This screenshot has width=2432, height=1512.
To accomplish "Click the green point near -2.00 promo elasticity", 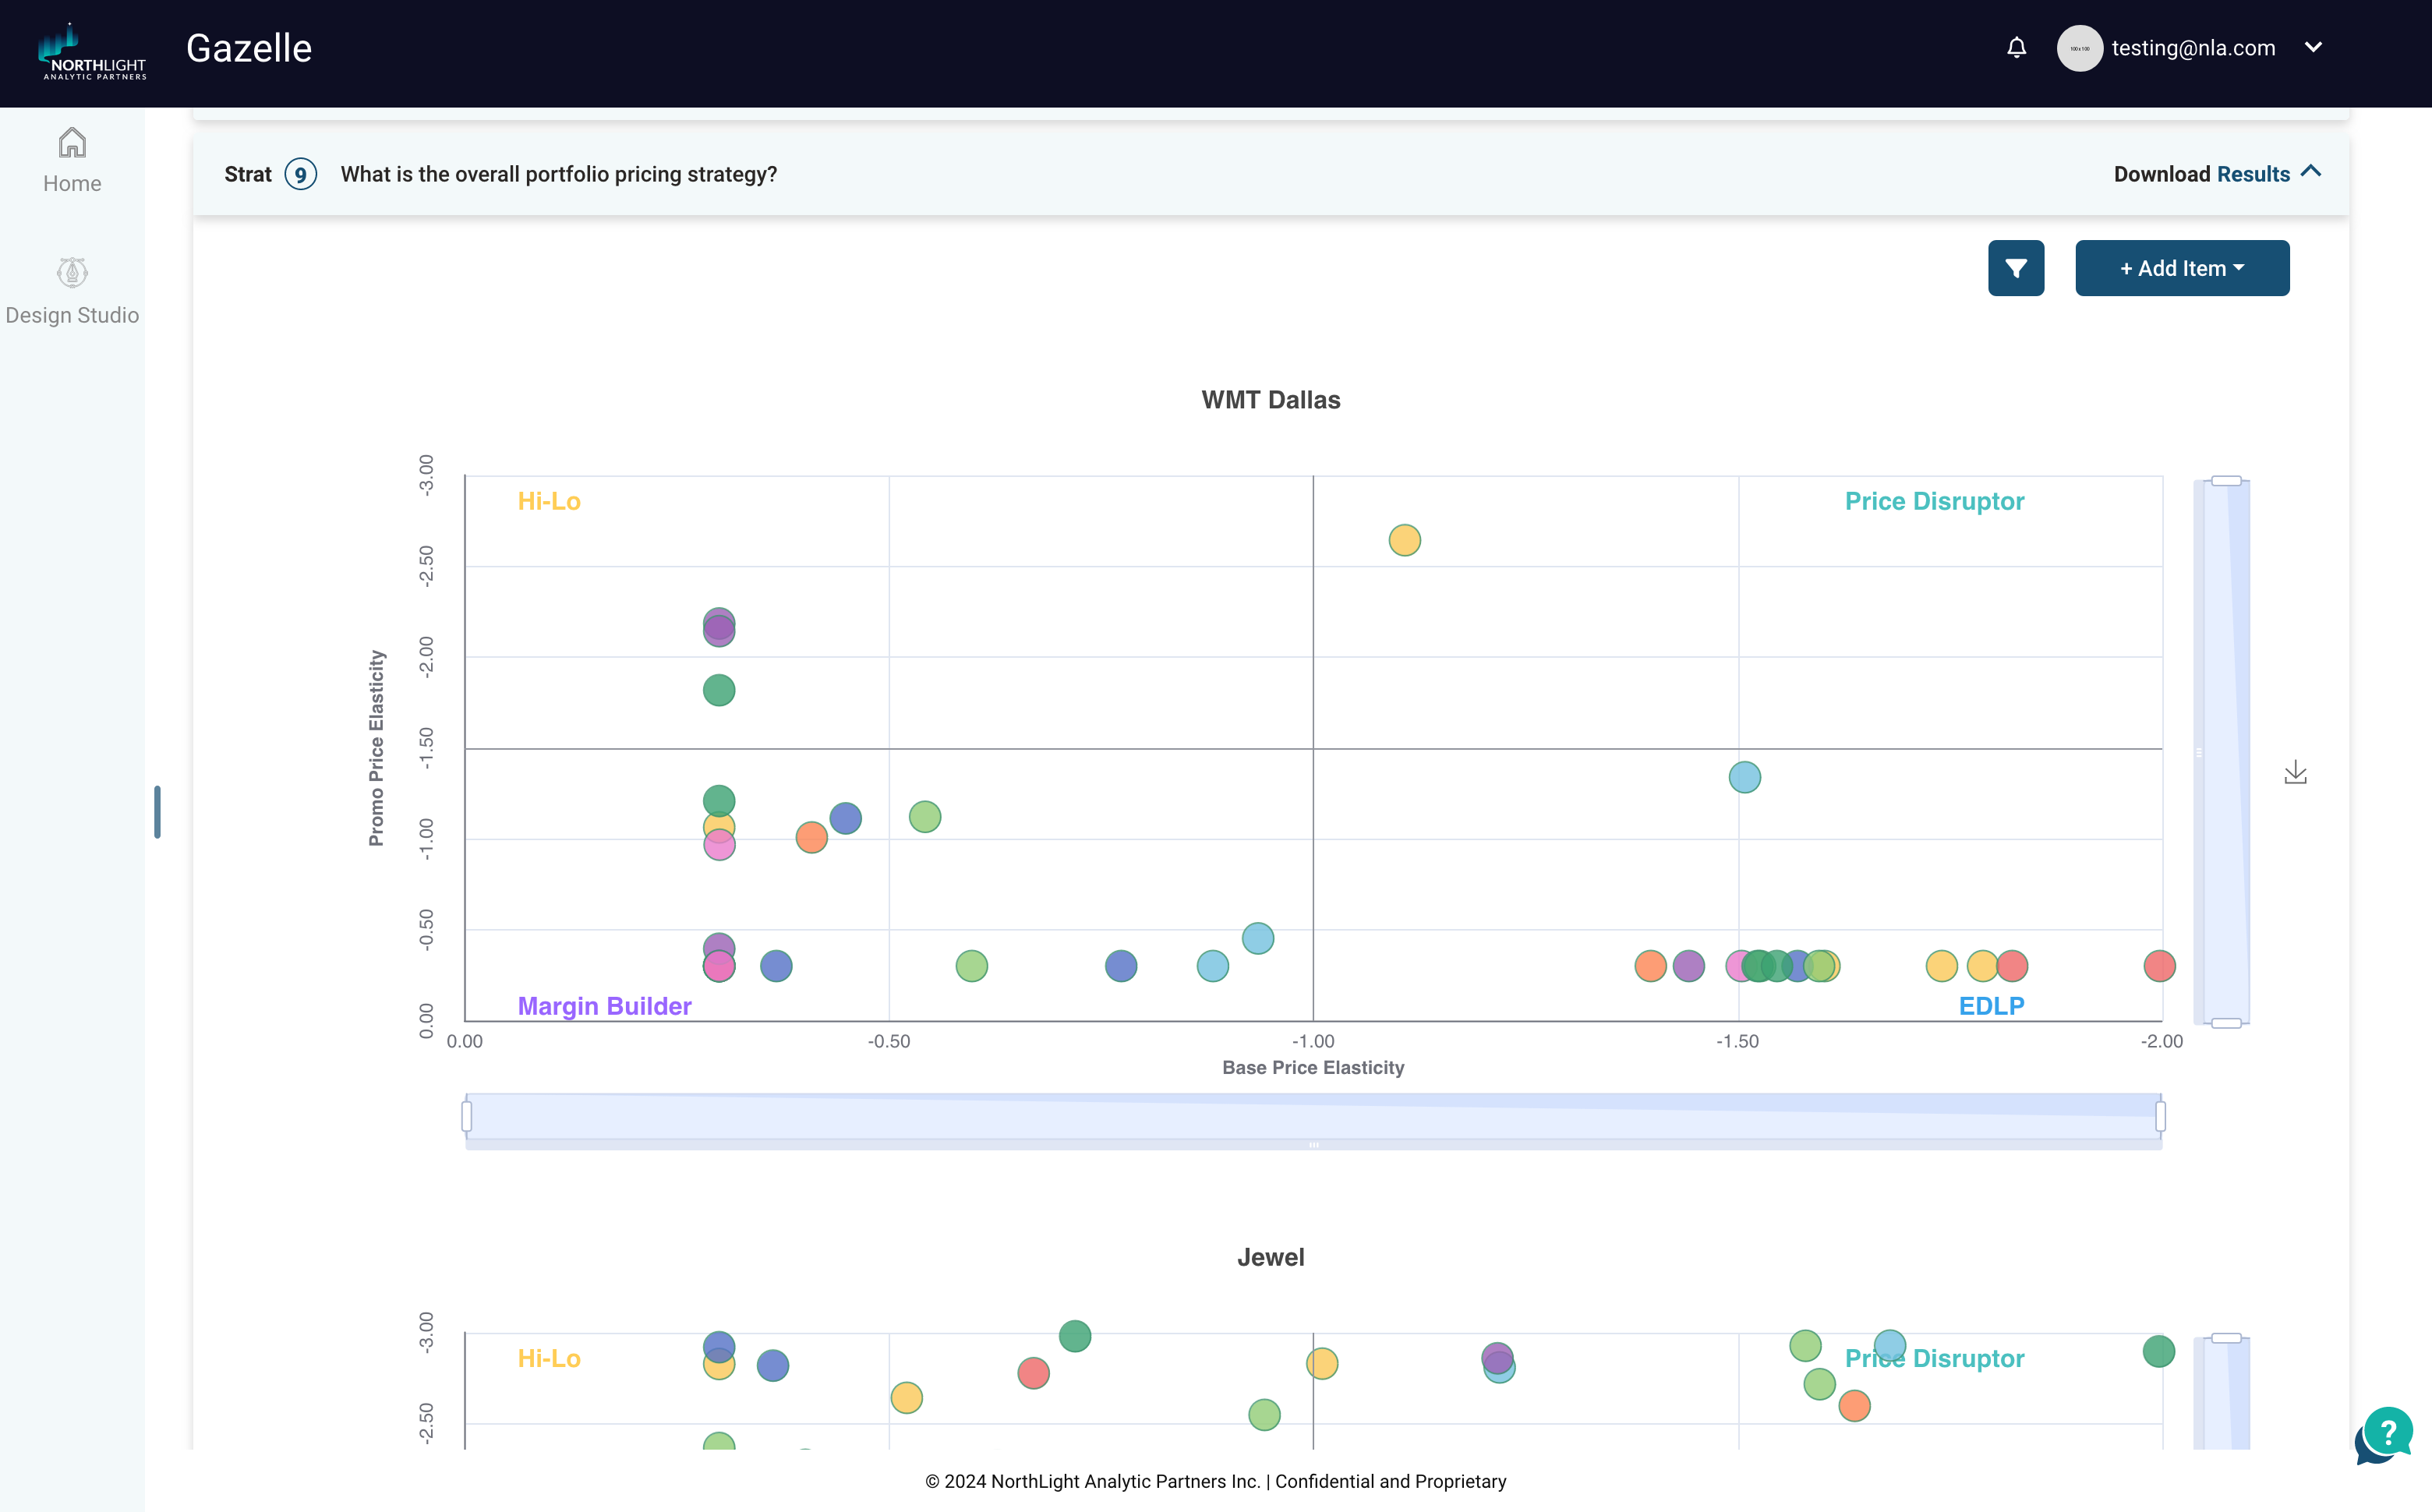I will pyautogui.click(x=718, y=690).
